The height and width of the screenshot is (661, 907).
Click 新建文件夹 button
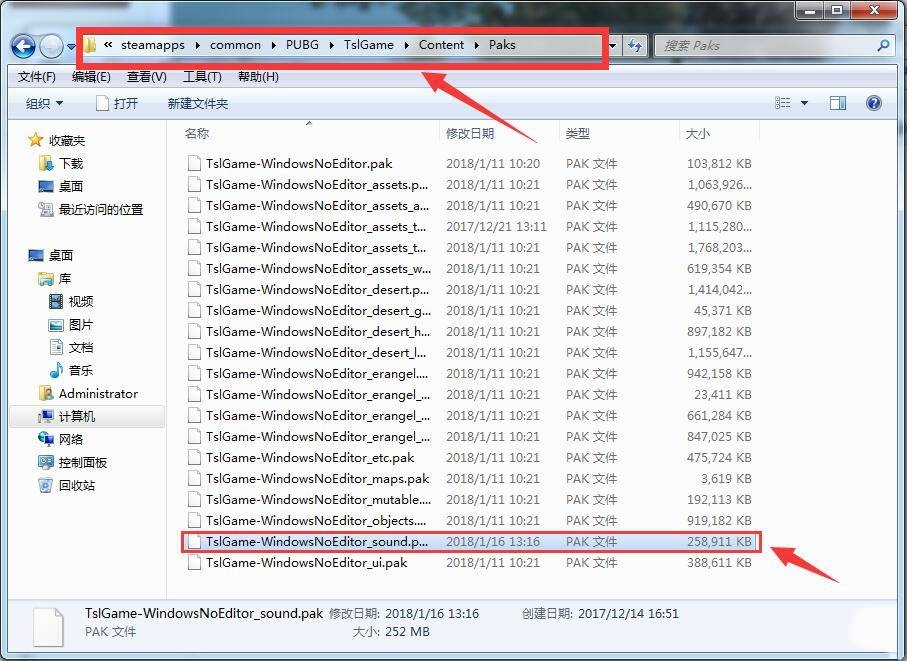(198, 104)
